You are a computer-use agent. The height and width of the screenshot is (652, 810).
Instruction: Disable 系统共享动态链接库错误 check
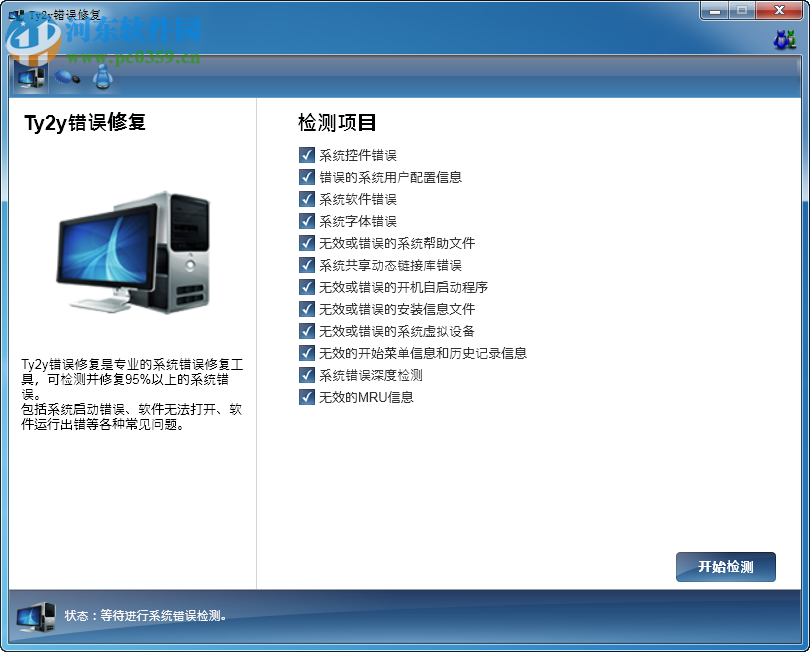tap(306, 265)
